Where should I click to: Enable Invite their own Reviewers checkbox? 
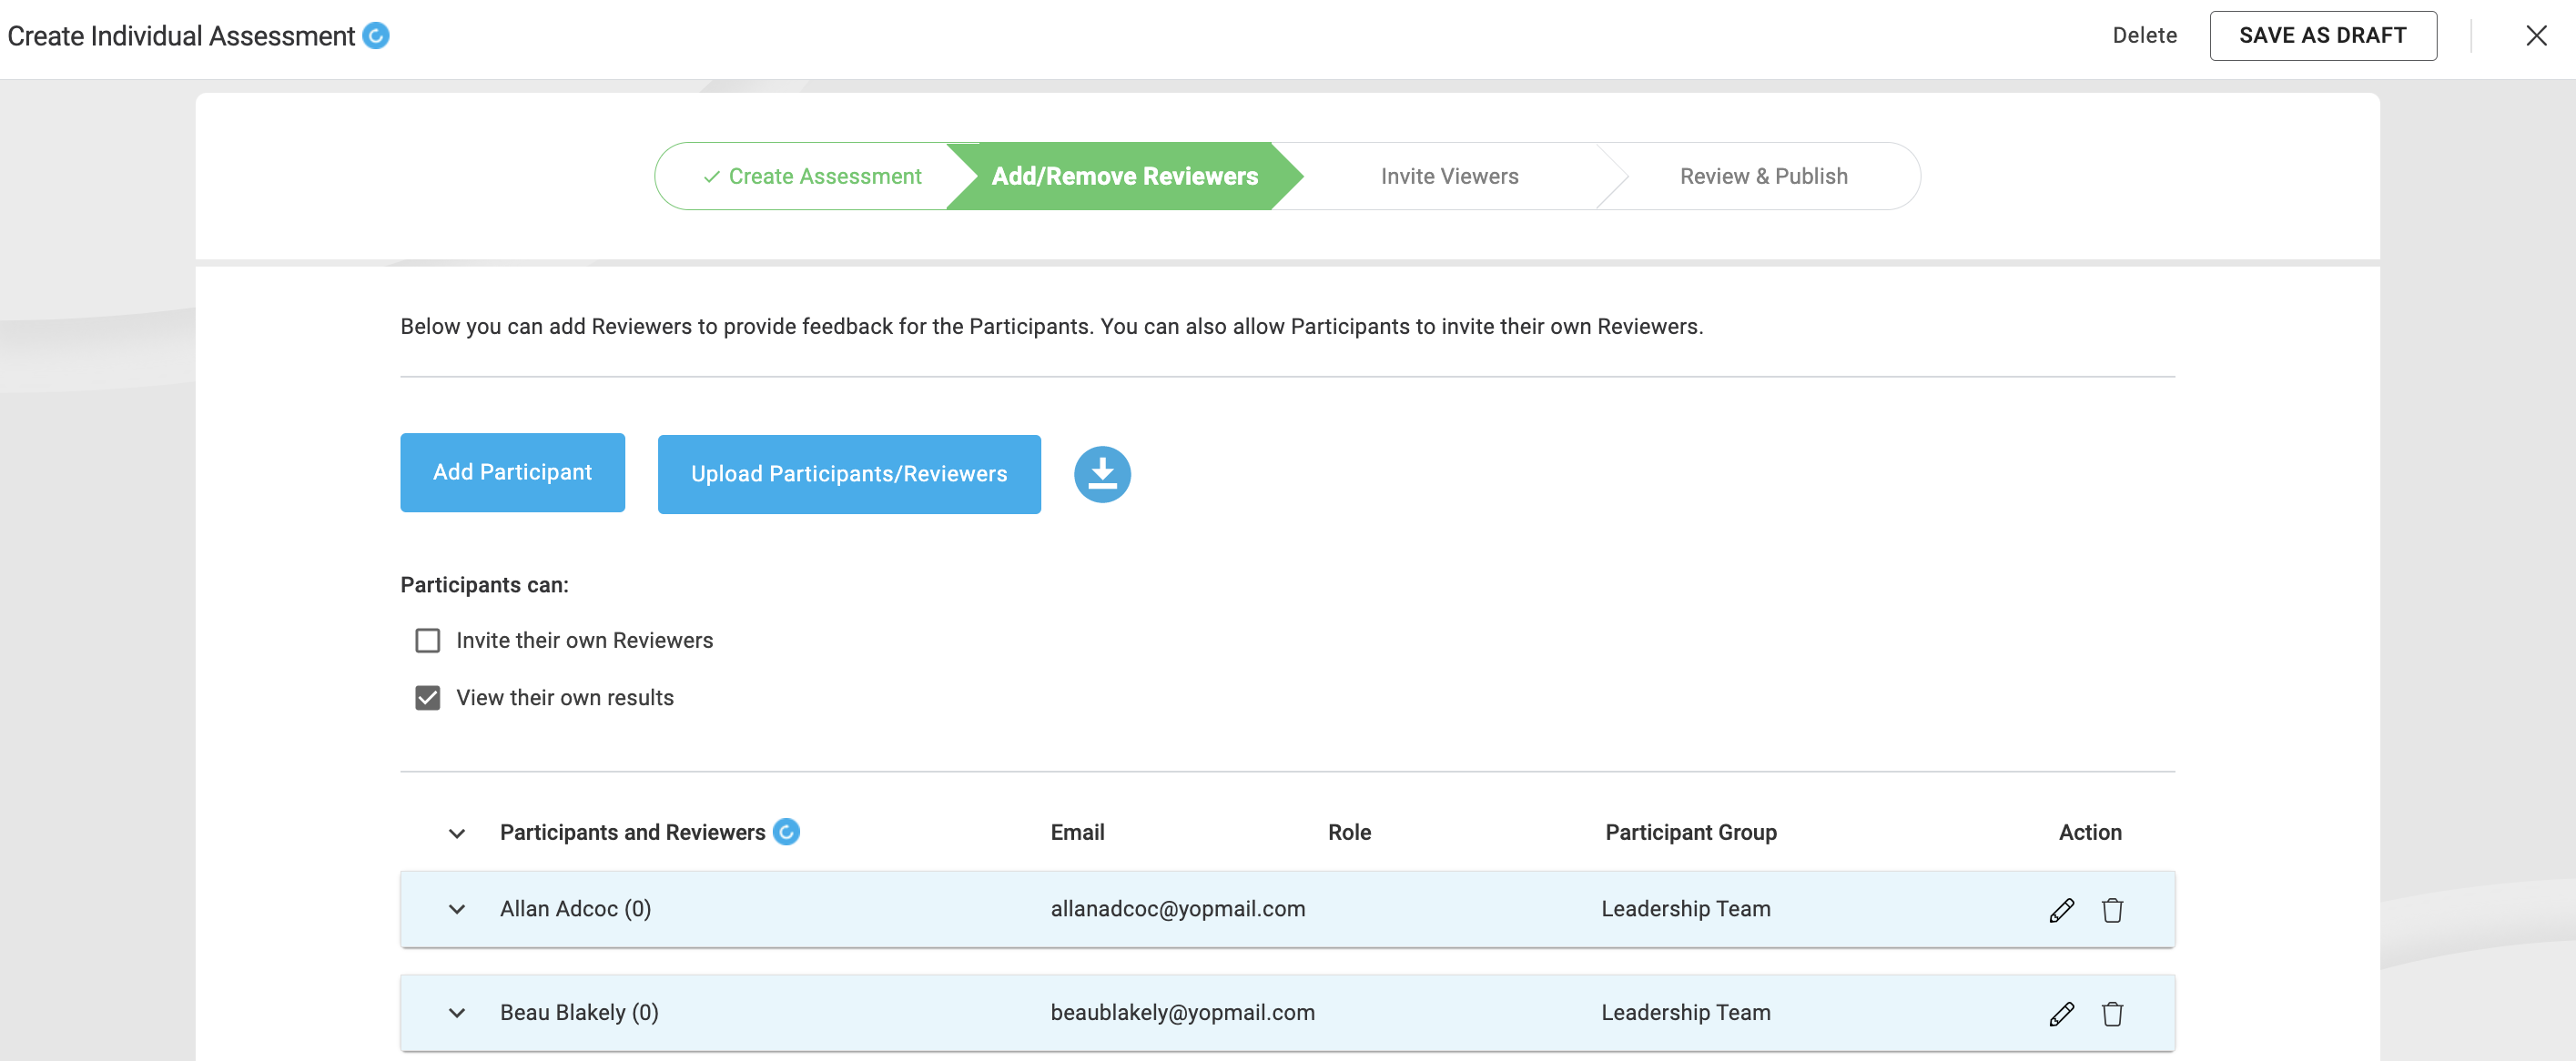point(428,640)
